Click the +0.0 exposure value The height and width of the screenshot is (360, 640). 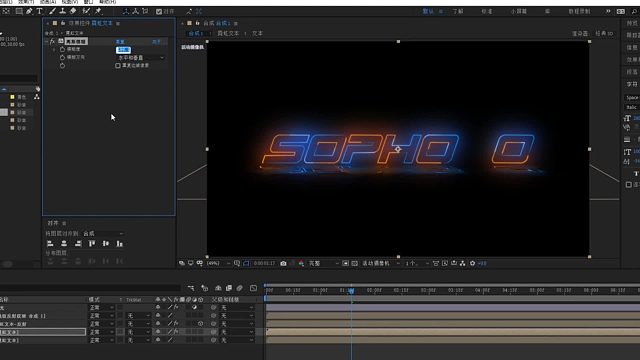click(x=482, y=264)
